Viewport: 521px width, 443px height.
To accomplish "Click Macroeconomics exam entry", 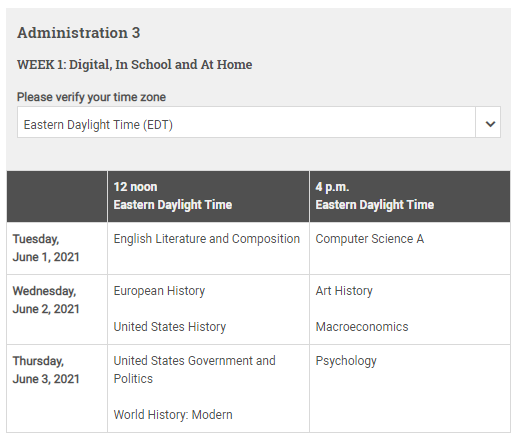I will (x=362, y=327).
